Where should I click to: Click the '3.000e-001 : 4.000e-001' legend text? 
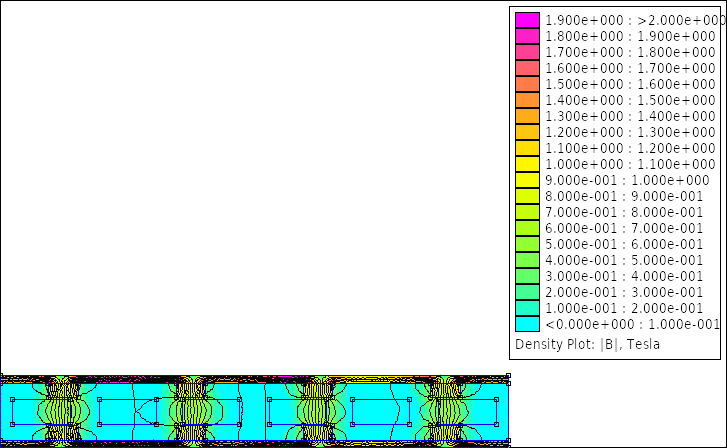point(624,276)
